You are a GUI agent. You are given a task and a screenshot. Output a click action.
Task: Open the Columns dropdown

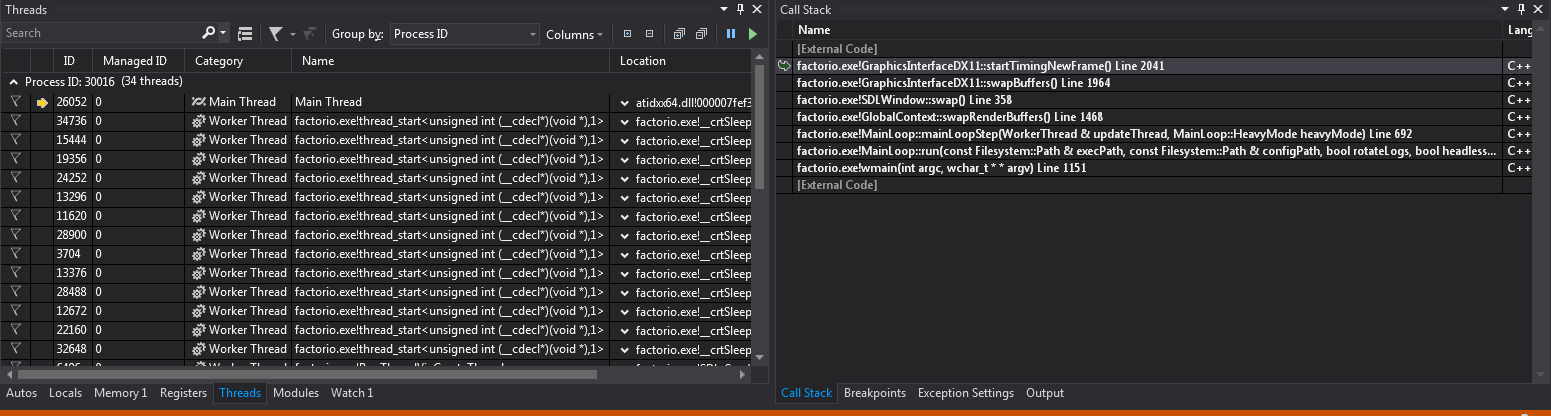pos(574,34)
